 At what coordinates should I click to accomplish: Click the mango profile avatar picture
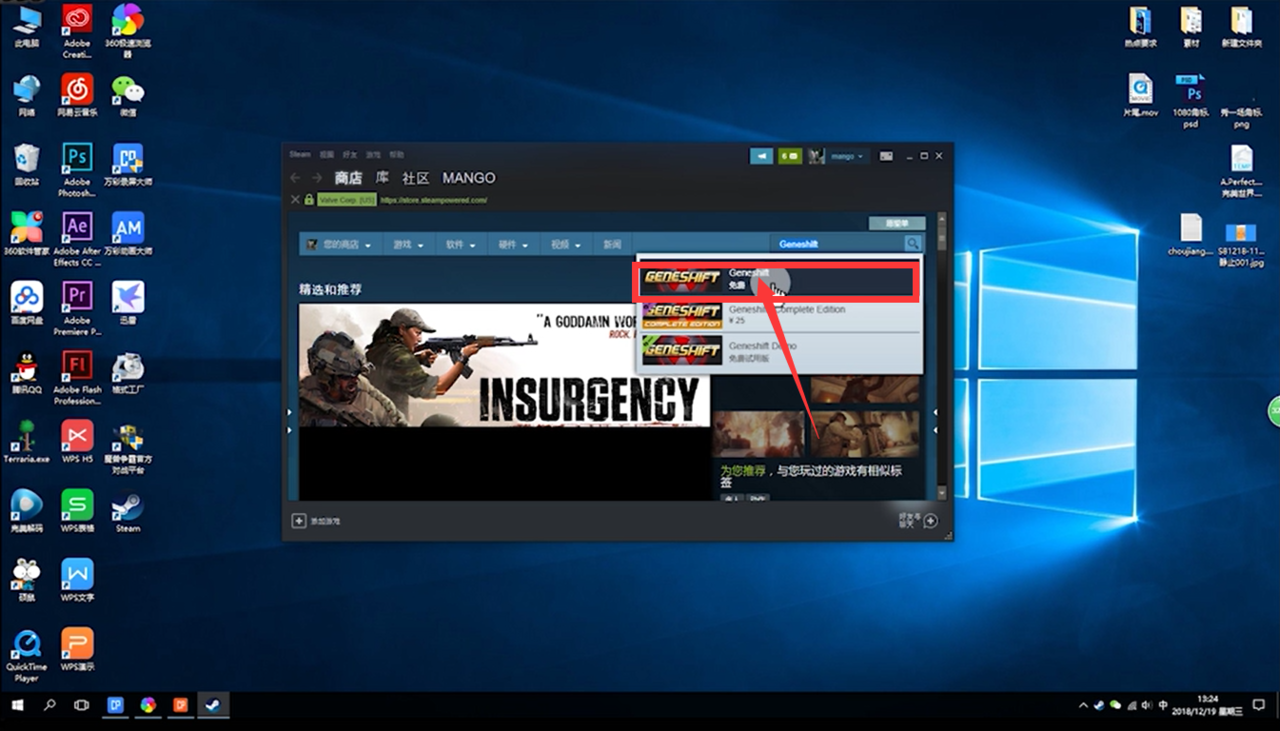817,156
